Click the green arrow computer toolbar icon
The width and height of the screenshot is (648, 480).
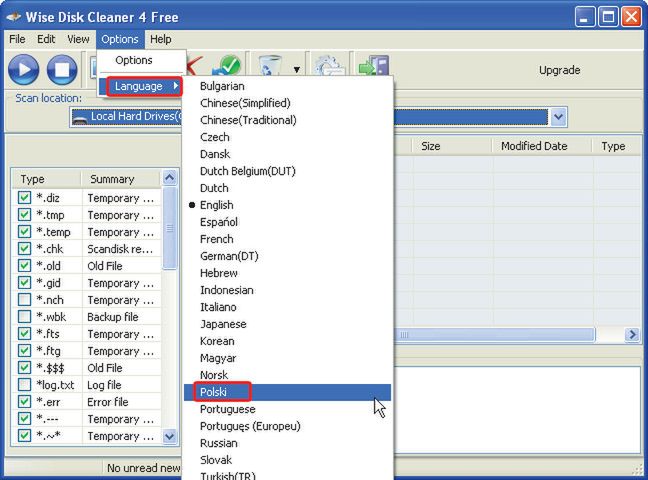(x=374, y=65)
